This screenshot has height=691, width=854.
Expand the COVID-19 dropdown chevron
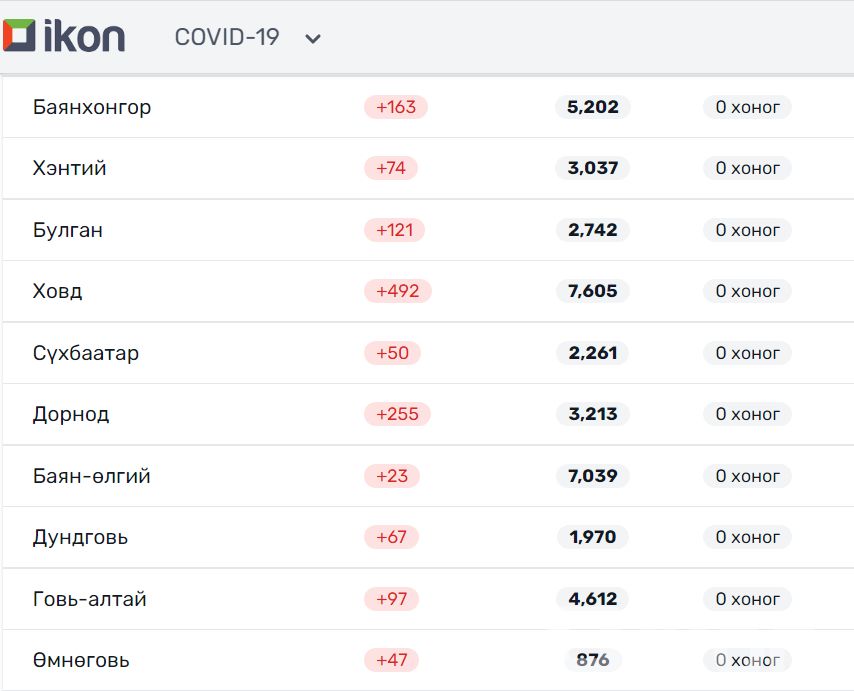pyautogui.click(x=313, y=39)
